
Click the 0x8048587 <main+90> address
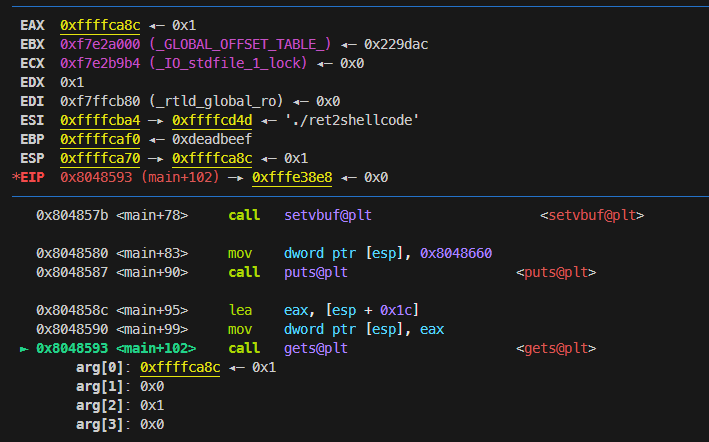point(112,272)
